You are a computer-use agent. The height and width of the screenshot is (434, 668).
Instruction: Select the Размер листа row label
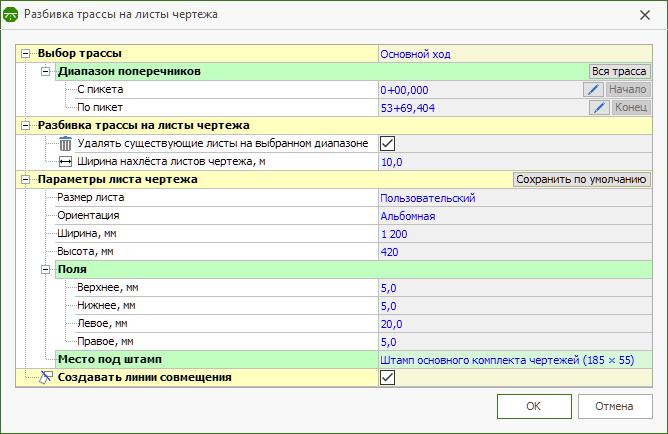[x=91, y=197]
